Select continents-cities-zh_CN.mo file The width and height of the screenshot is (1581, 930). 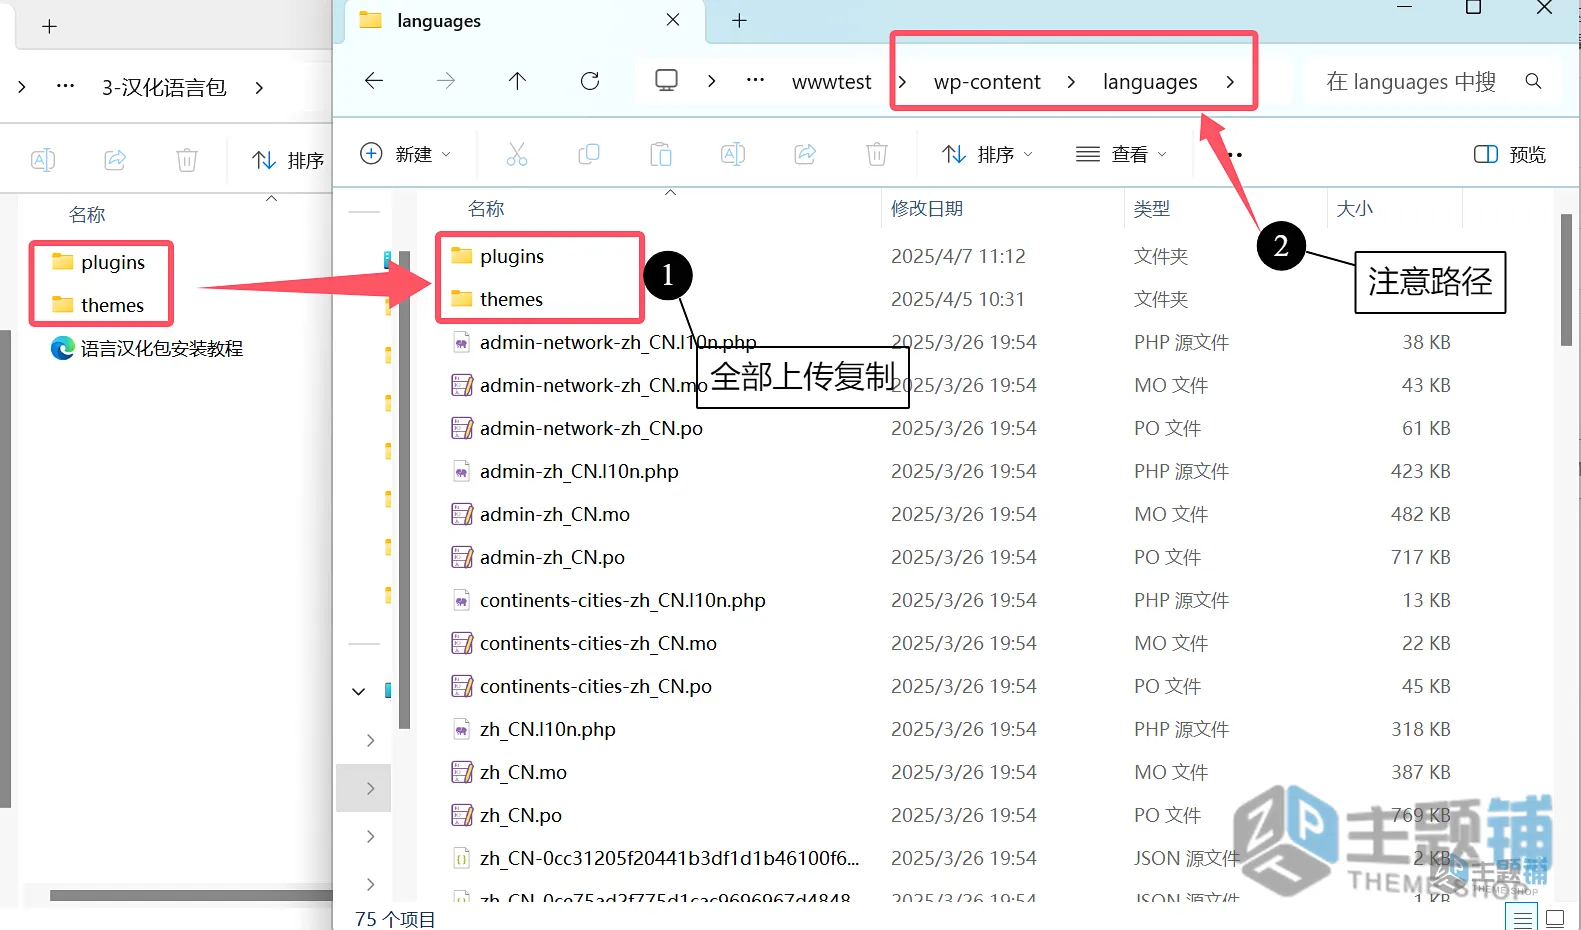point(584,643)
